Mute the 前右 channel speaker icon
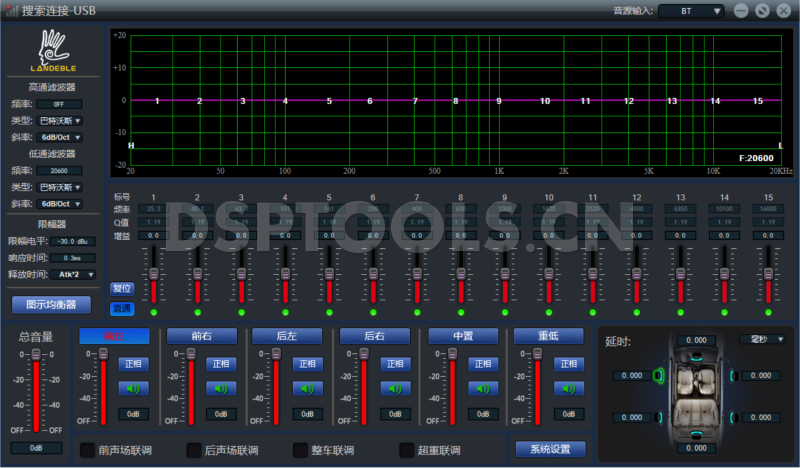 tap(221, 389)
